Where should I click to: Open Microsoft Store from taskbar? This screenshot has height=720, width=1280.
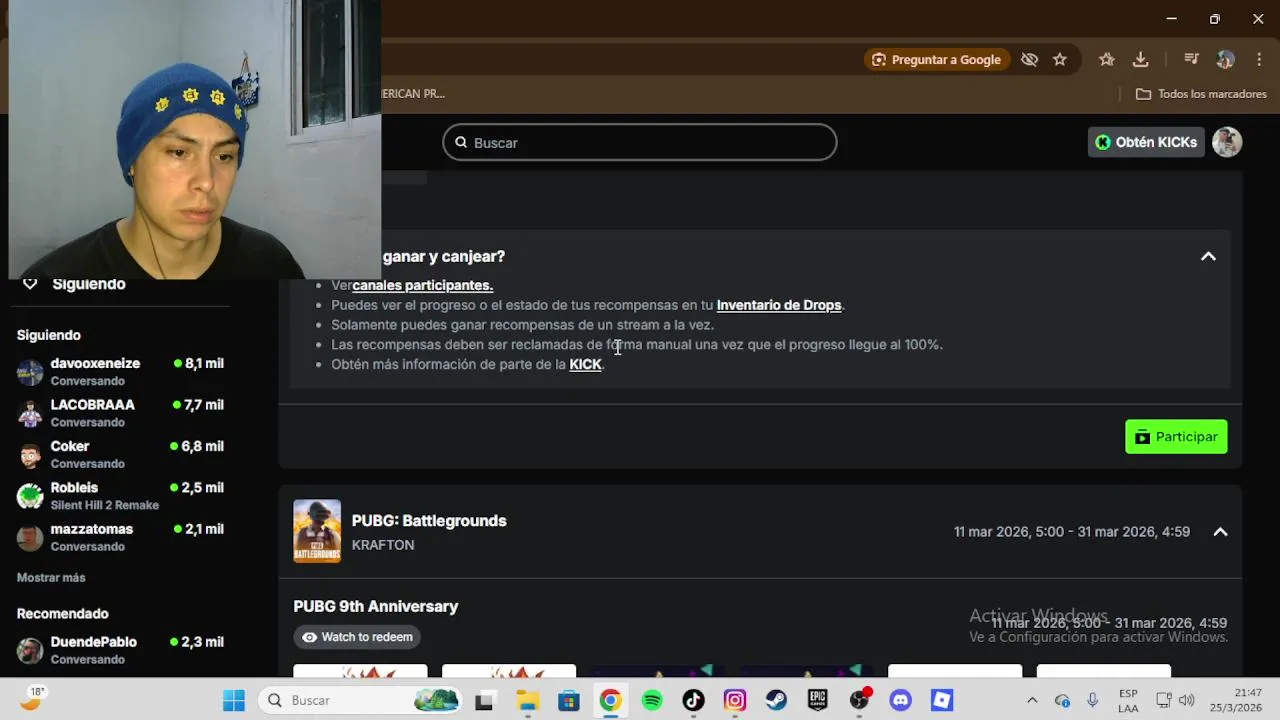[x=568, y=700]
